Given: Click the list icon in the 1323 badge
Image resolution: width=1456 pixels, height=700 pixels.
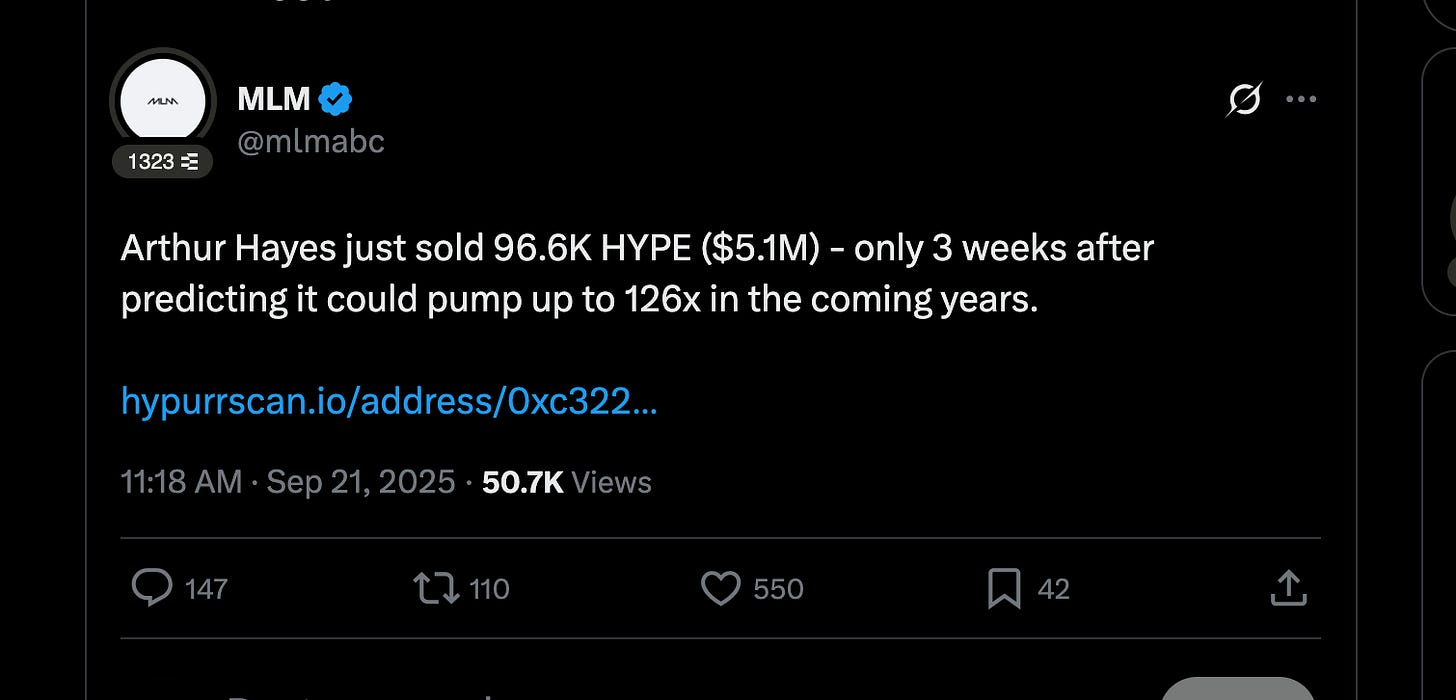Looking at the screenshot, I should (191, 161).
